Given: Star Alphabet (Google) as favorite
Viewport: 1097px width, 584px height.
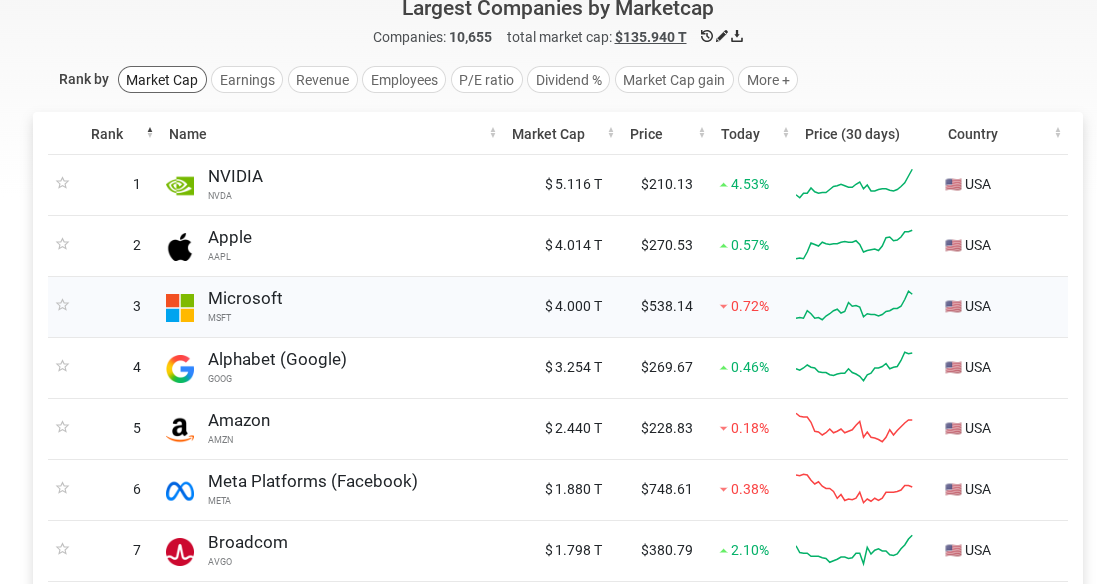Looking at the screenshot, I should point(63,366).
